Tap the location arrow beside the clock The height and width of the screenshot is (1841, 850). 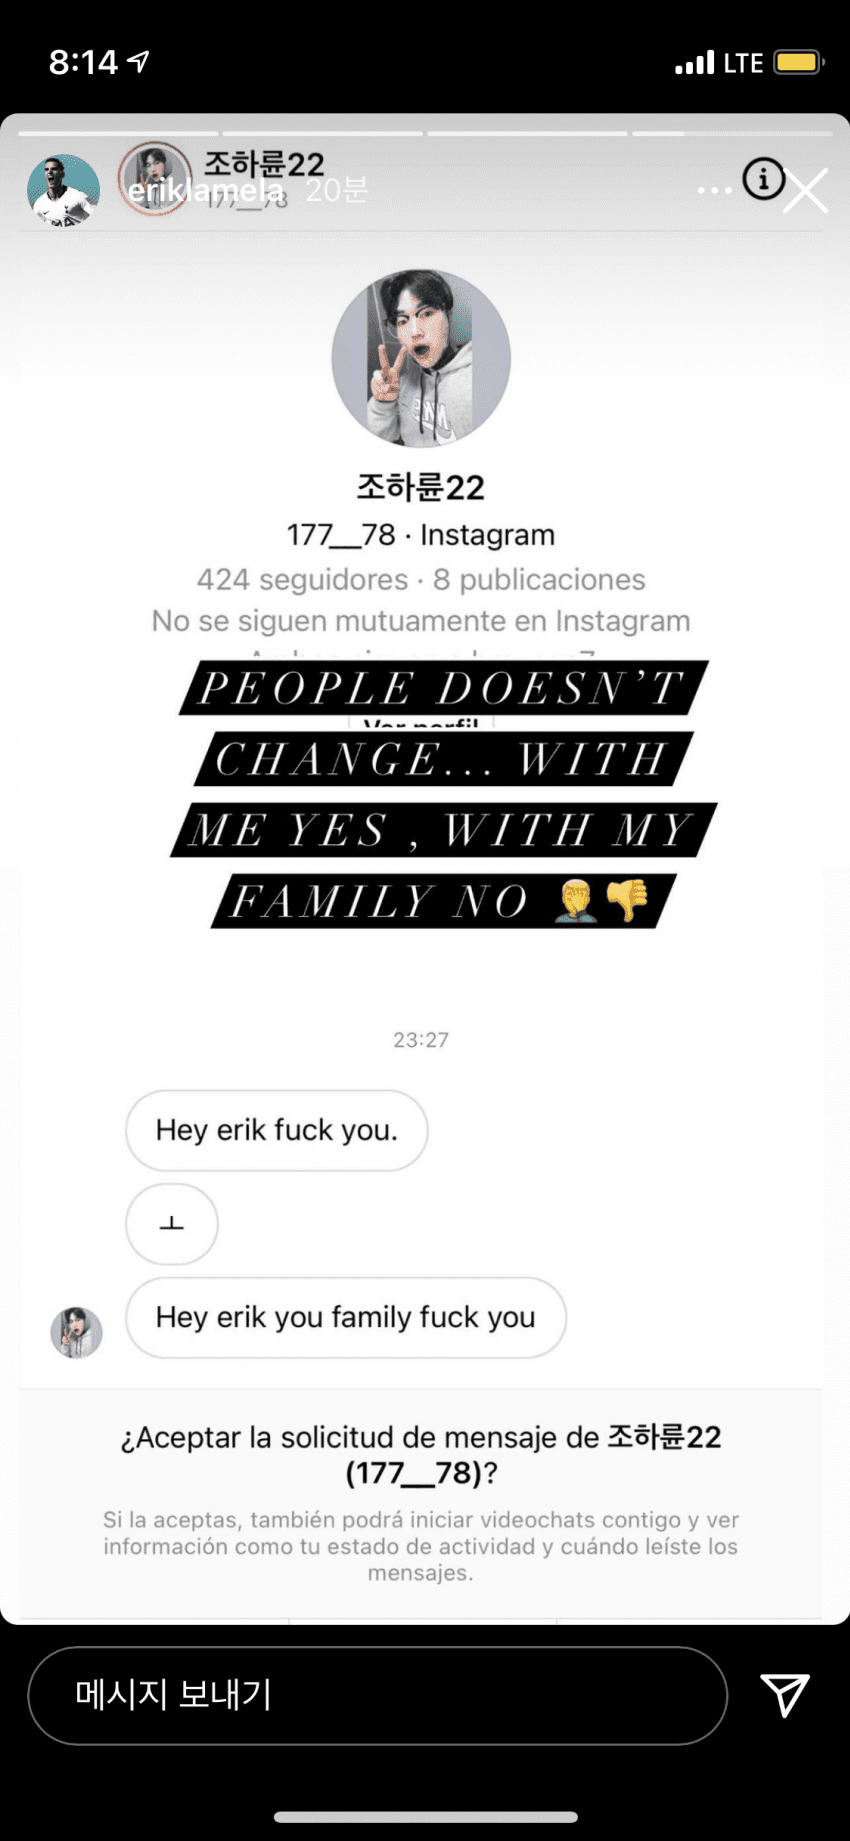pyautogui.click(x=138, y=62)
